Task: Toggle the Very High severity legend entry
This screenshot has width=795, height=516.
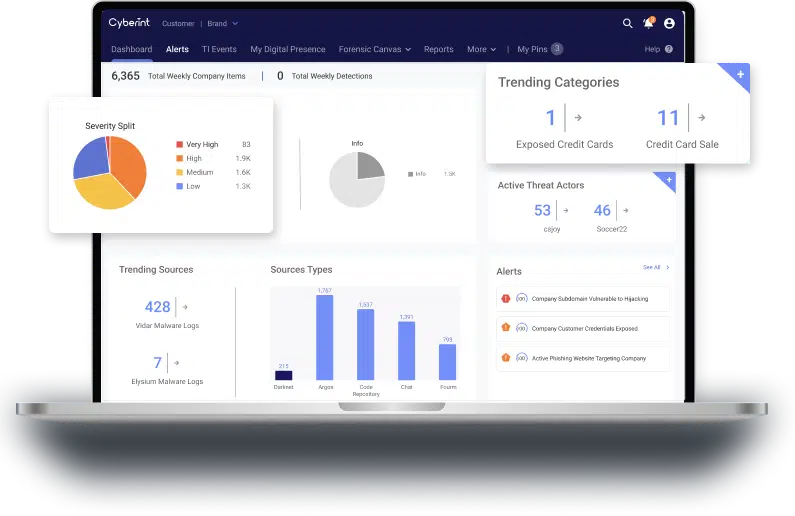Action: tap(202, 145)
